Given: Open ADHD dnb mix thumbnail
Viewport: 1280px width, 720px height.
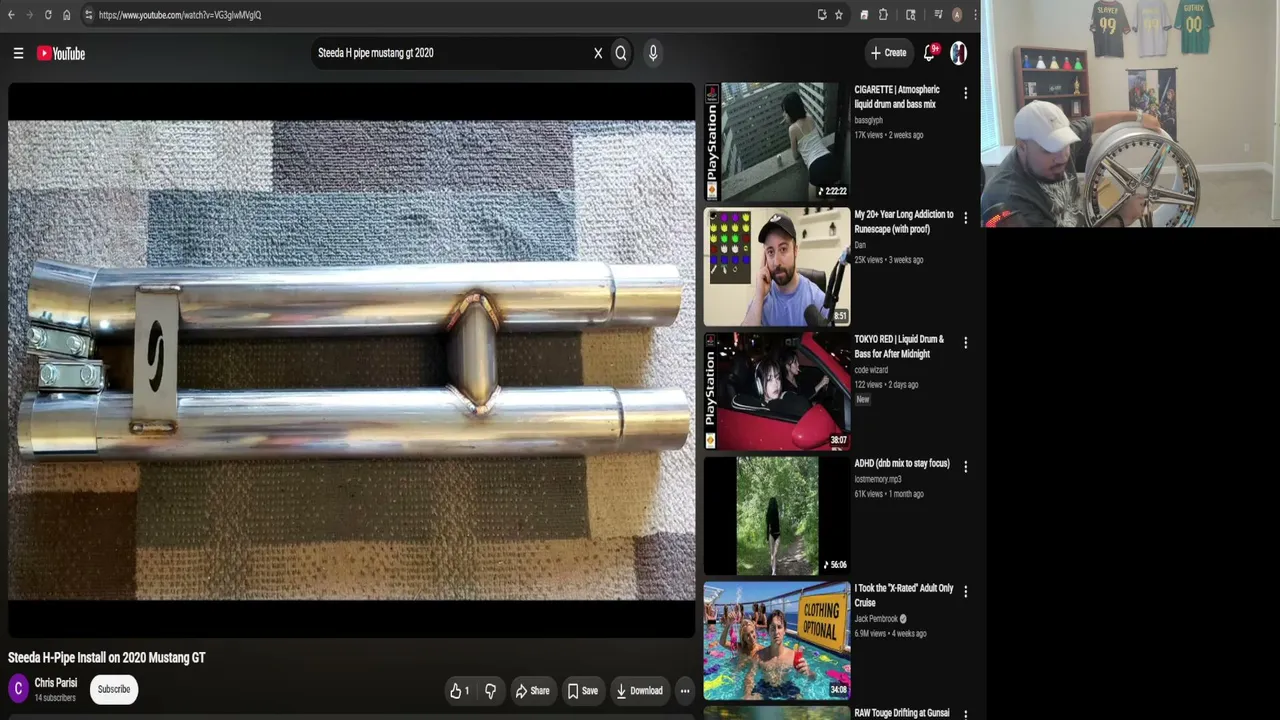Looking at the screenshot, I should click(x=777, y=516).
